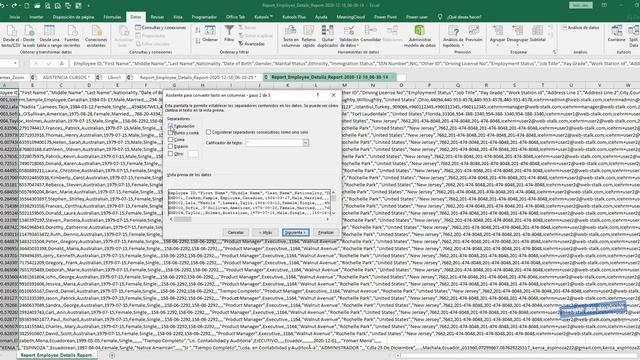This screenshot has width=640, height=360.
Task: Open Calificador de texto dropdown
Action: coord(305,143)
